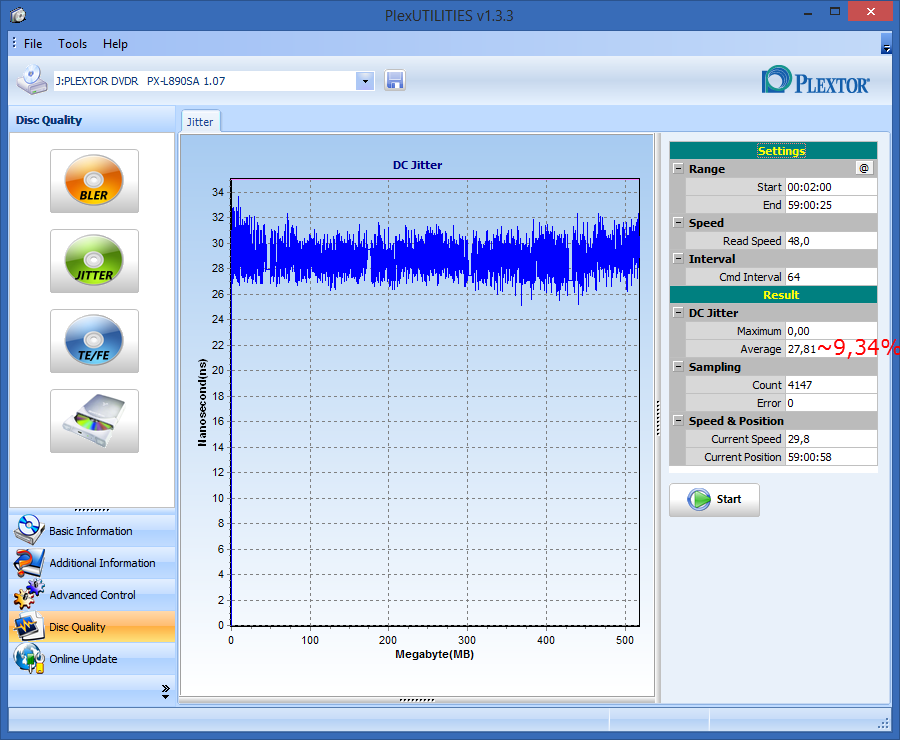Open the TE/FE test
The width and height of the screenshot is (900, 740).
pos(94,341)
